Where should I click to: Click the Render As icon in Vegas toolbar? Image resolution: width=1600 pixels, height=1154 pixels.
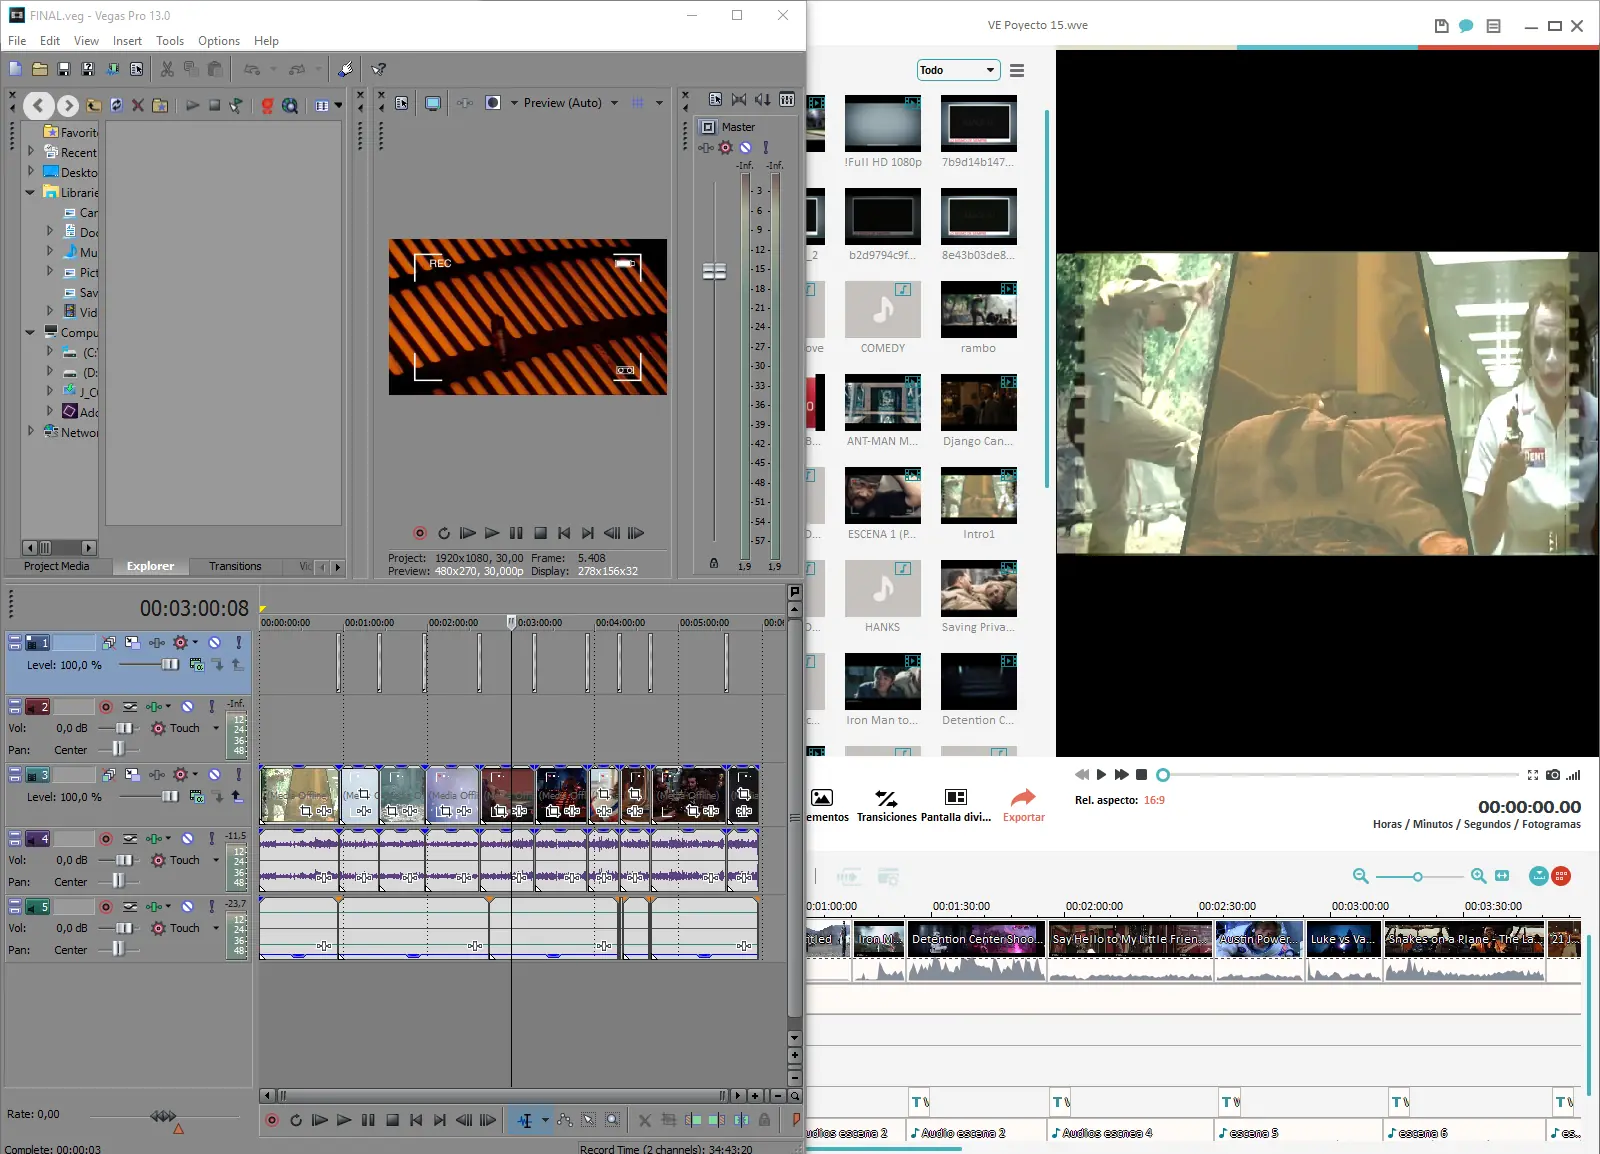(x=112, y=69)
